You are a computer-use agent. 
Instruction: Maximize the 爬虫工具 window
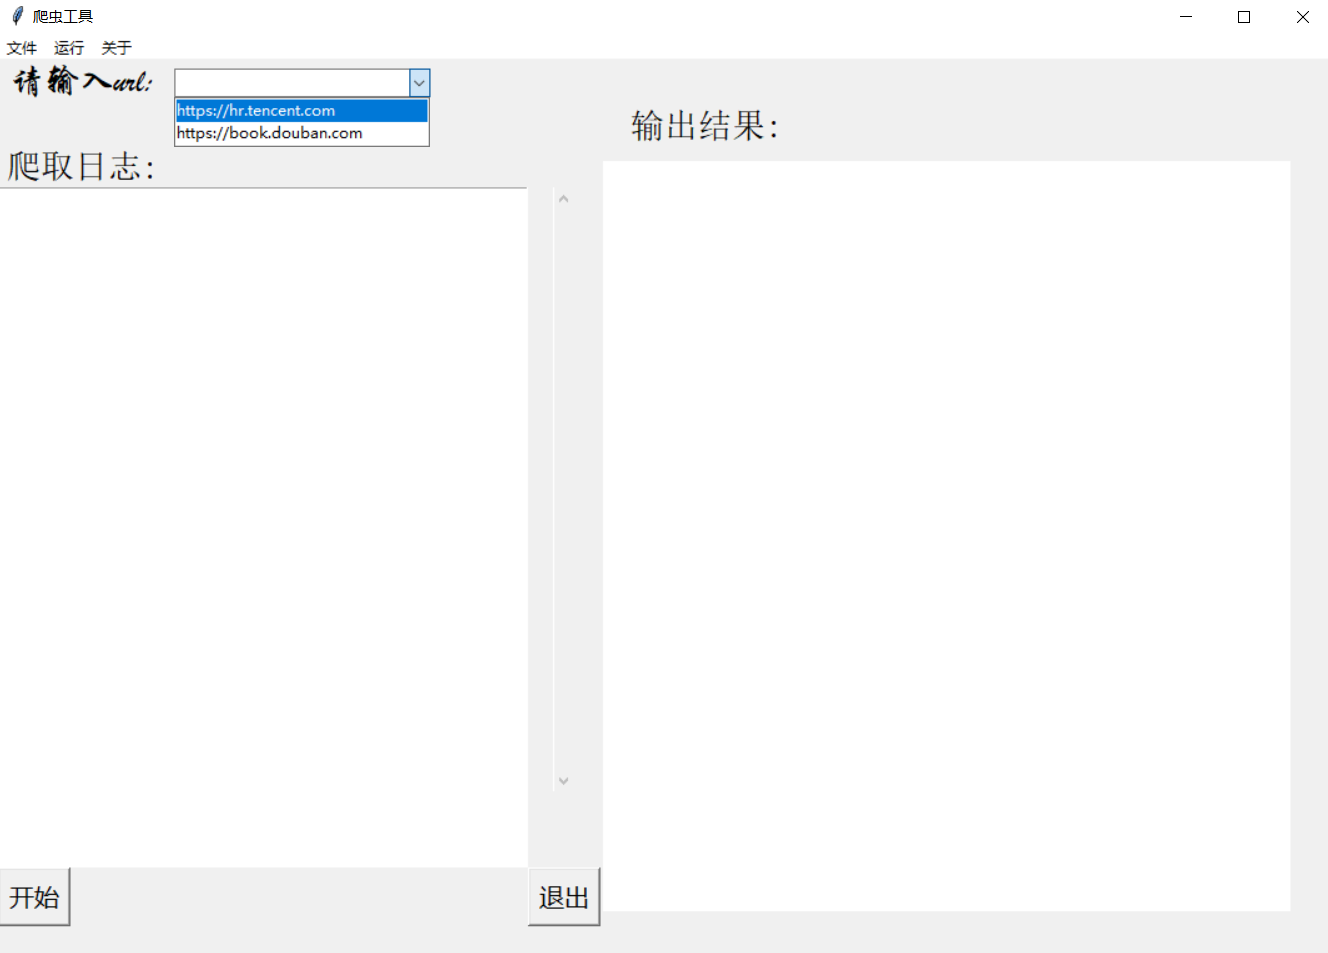click(x=1244, y=16)
